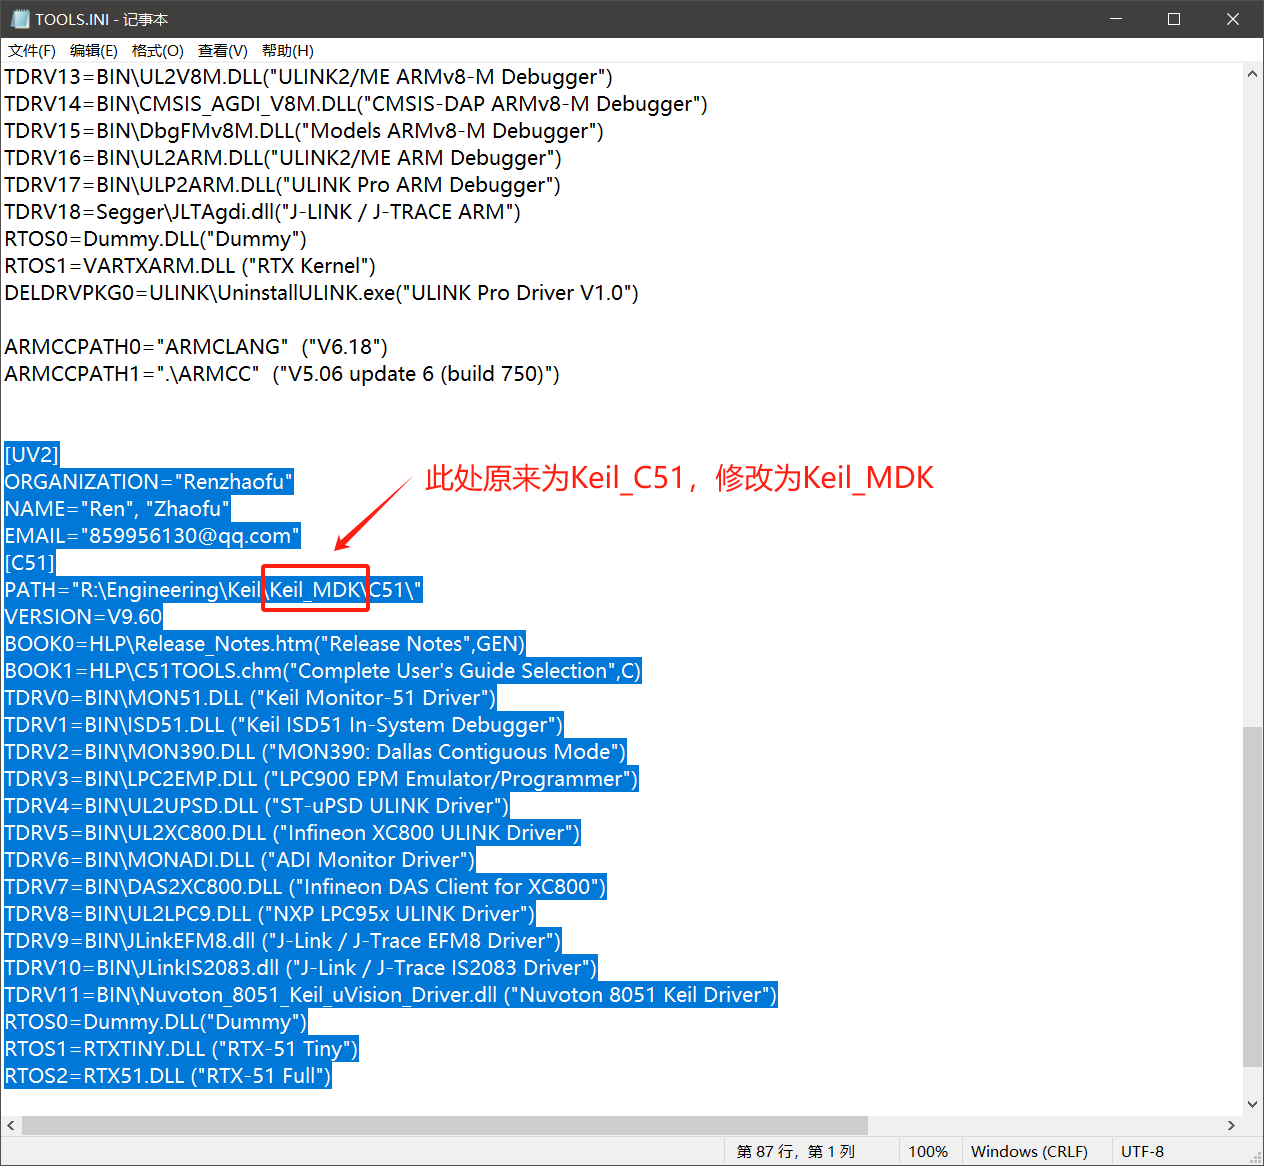Maximize the Notepad window

[x=1174, y=19]
